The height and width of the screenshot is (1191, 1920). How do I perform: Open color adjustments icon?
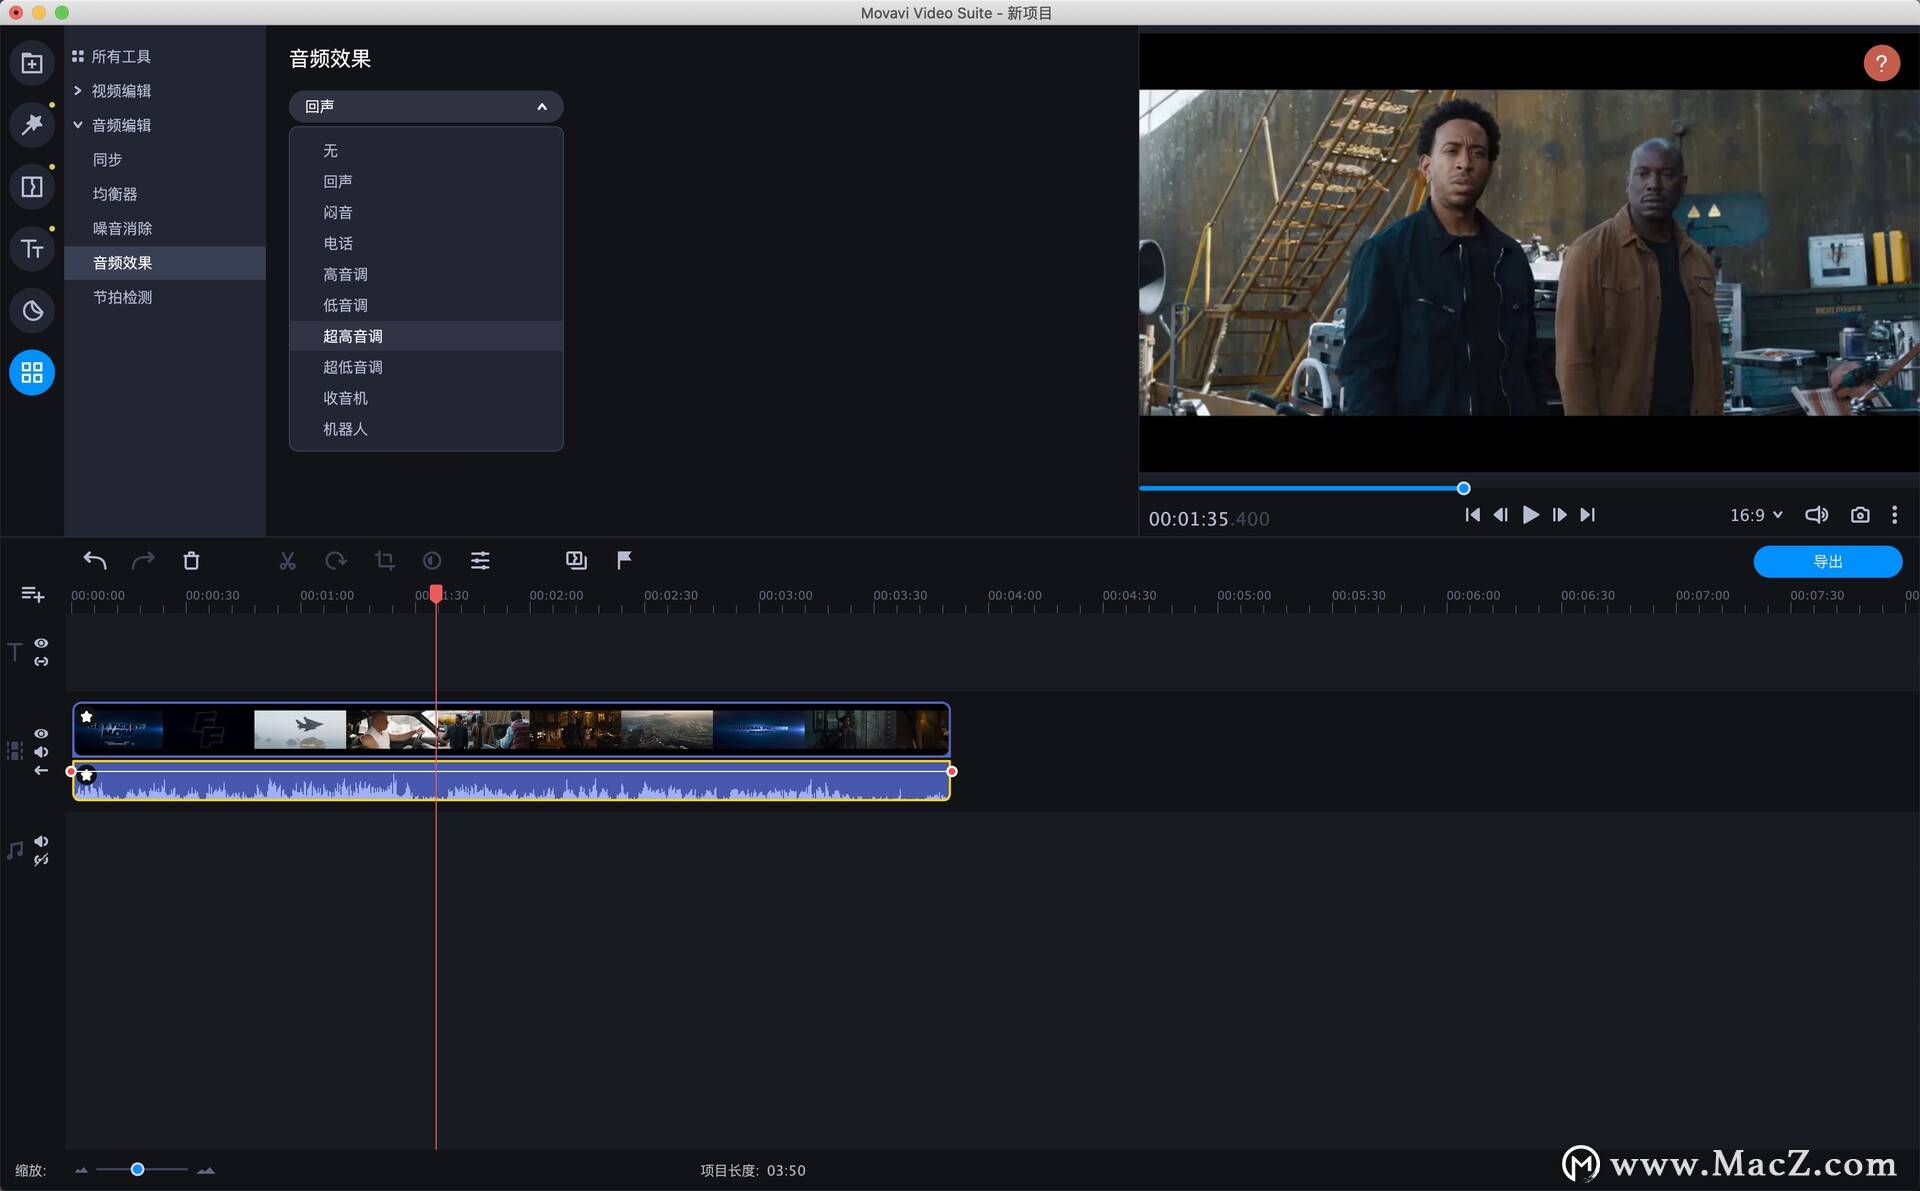tap(432, 561)
